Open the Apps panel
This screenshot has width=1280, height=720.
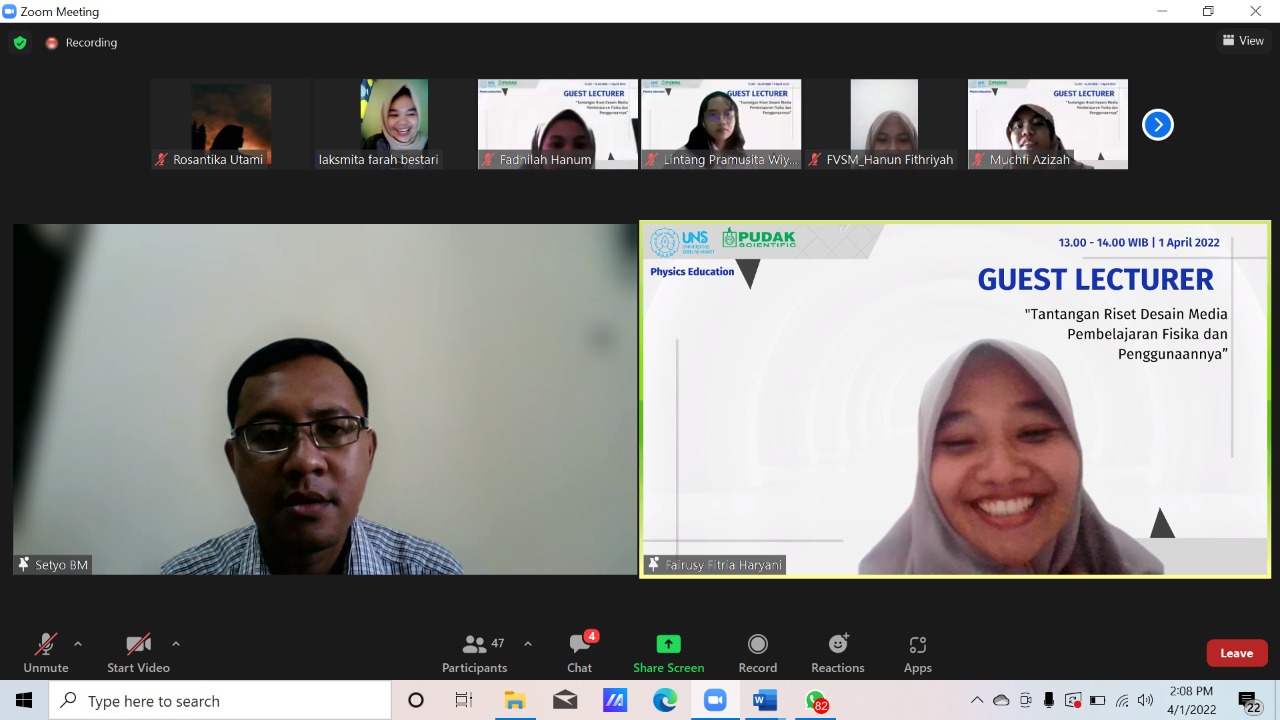click(917, 652)
